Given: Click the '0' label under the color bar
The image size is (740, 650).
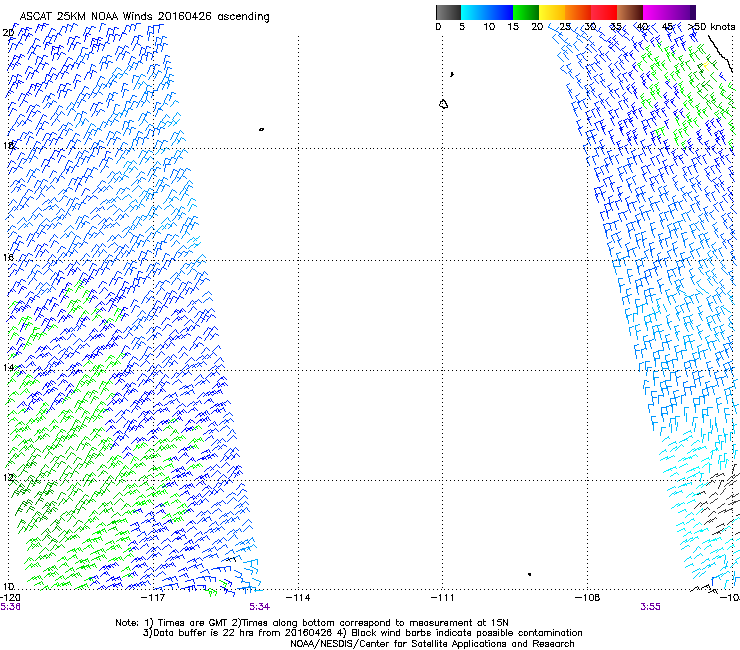Looking at the screenshot, I should tap(438, 27).
